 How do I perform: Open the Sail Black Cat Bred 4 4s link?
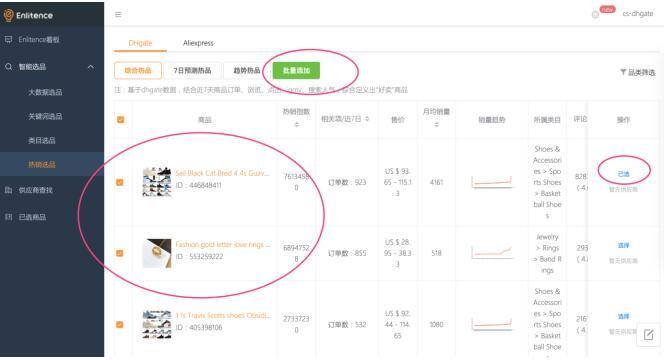[222, 173]
